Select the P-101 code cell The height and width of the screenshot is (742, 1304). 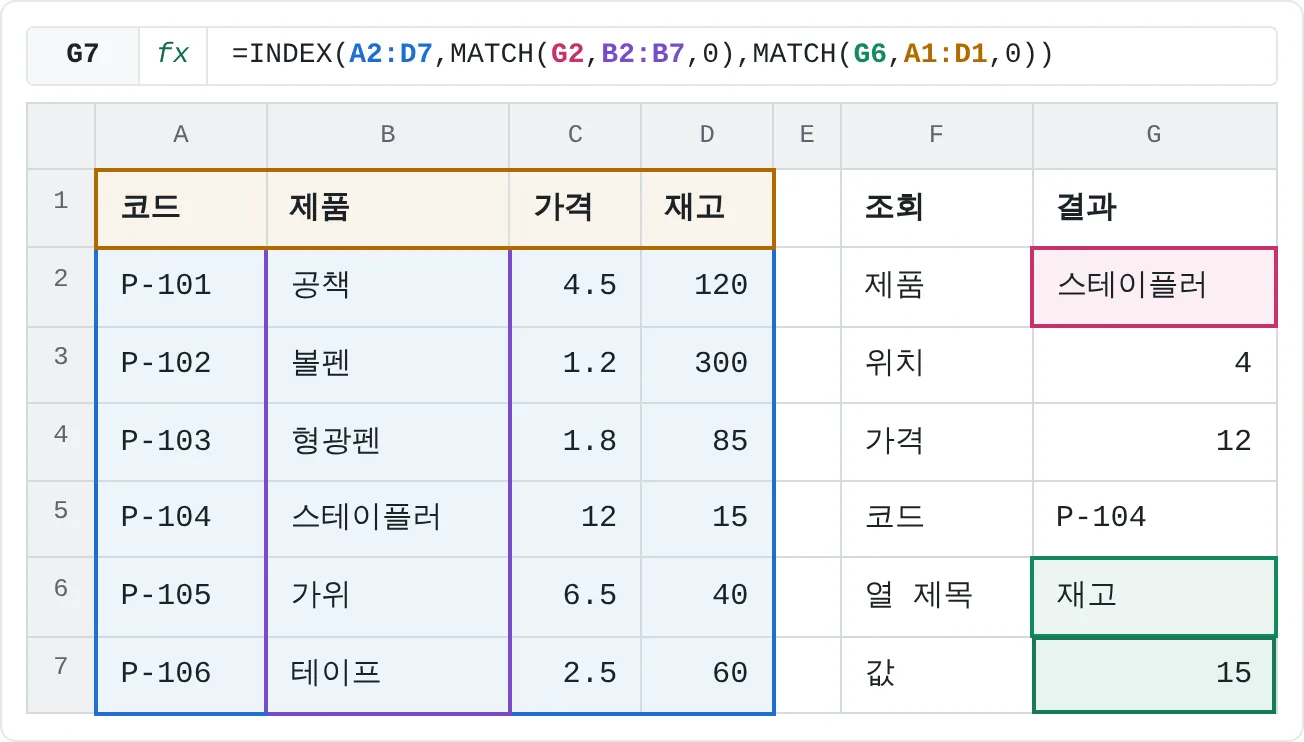point(181,286)
